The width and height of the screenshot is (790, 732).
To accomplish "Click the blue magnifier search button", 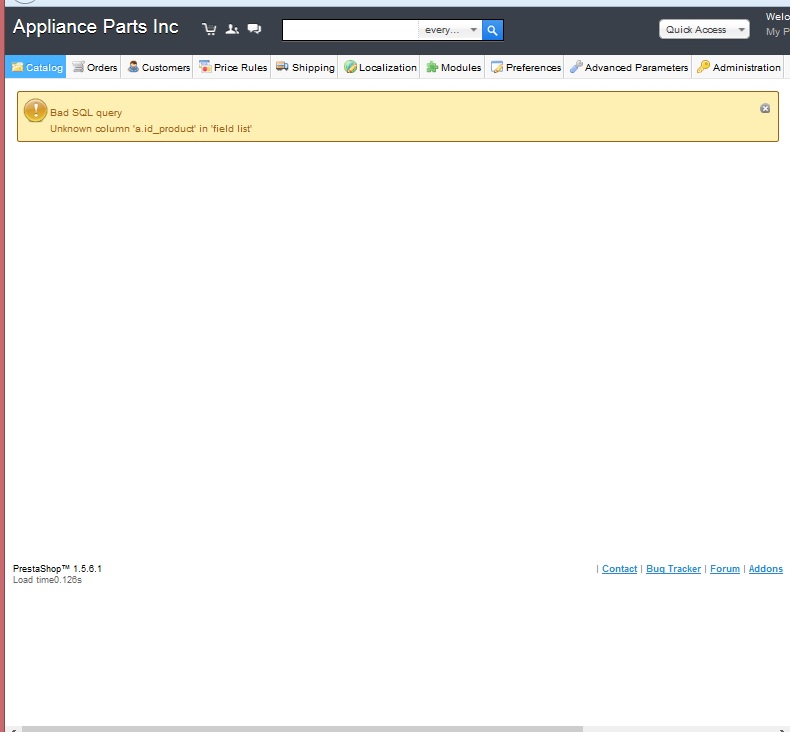I will coord(492,30).
